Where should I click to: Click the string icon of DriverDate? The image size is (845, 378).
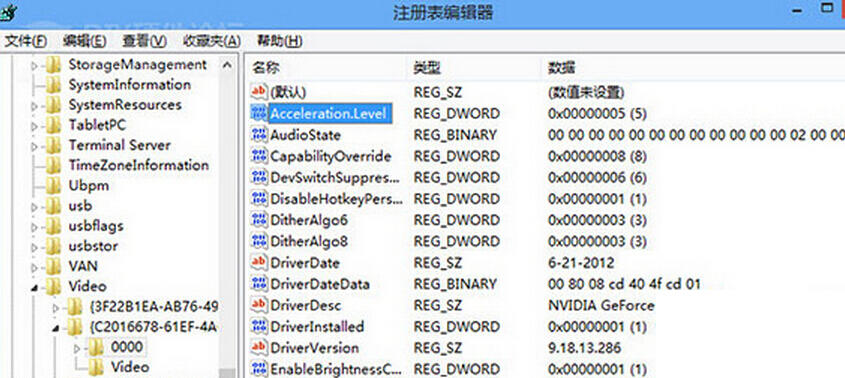pos(260,263)
